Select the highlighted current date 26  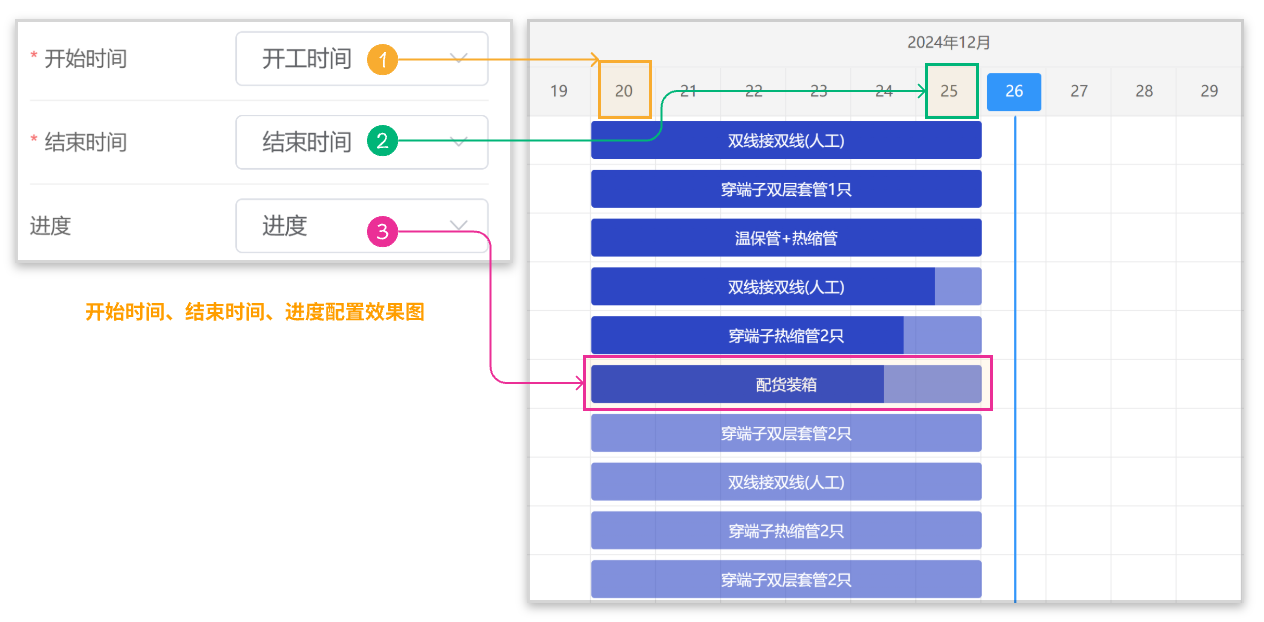[x=1014, y=91]
